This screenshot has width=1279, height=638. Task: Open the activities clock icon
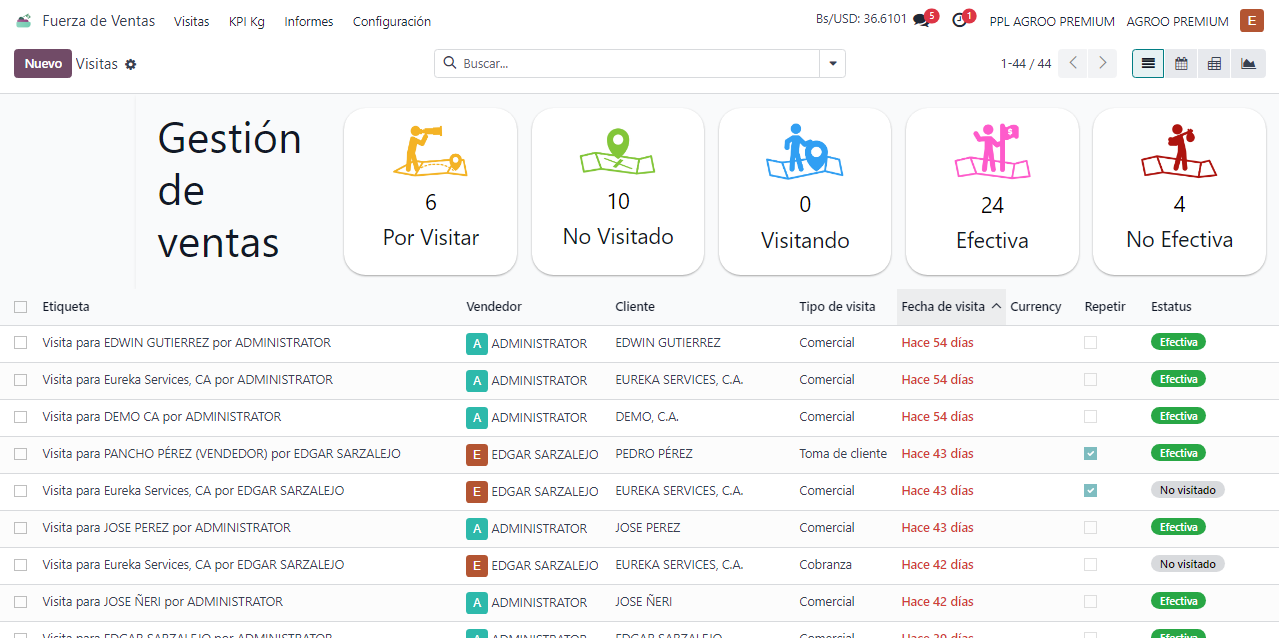point(960,21)
